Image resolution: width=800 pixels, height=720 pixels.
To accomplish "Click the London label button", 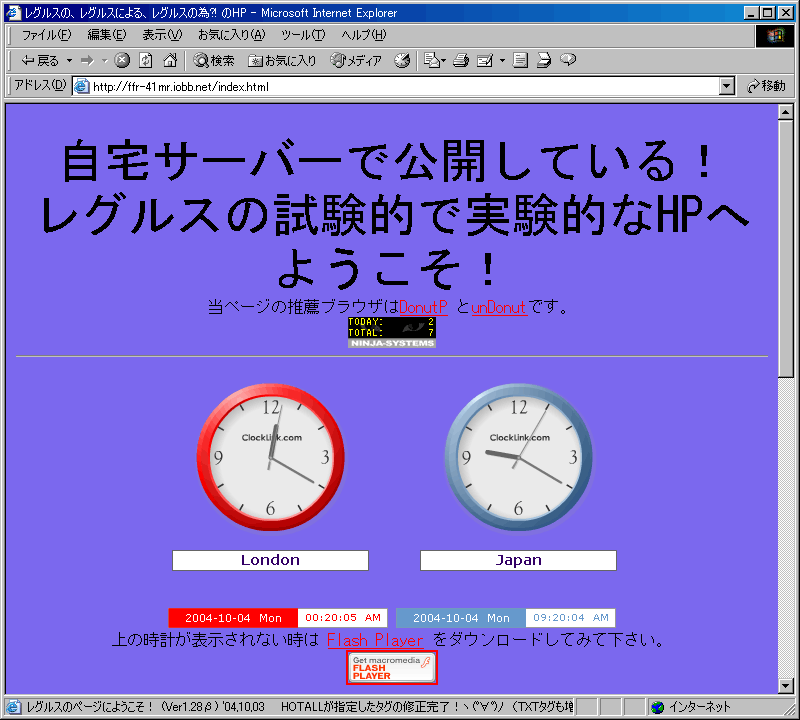I will click(x=270, y=560).
